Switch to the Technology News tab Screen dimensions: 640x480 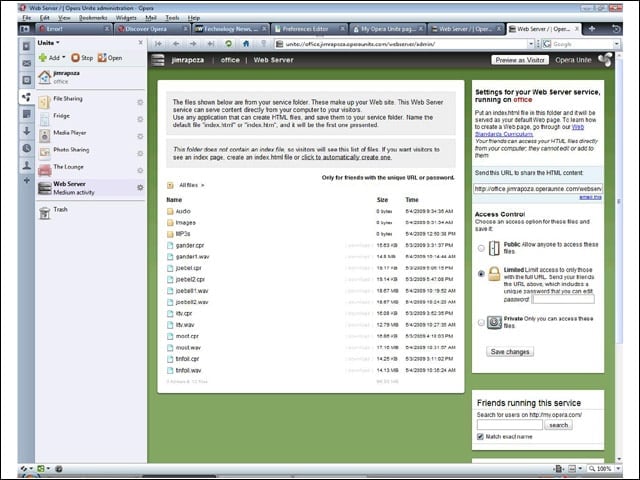(231, 29)
